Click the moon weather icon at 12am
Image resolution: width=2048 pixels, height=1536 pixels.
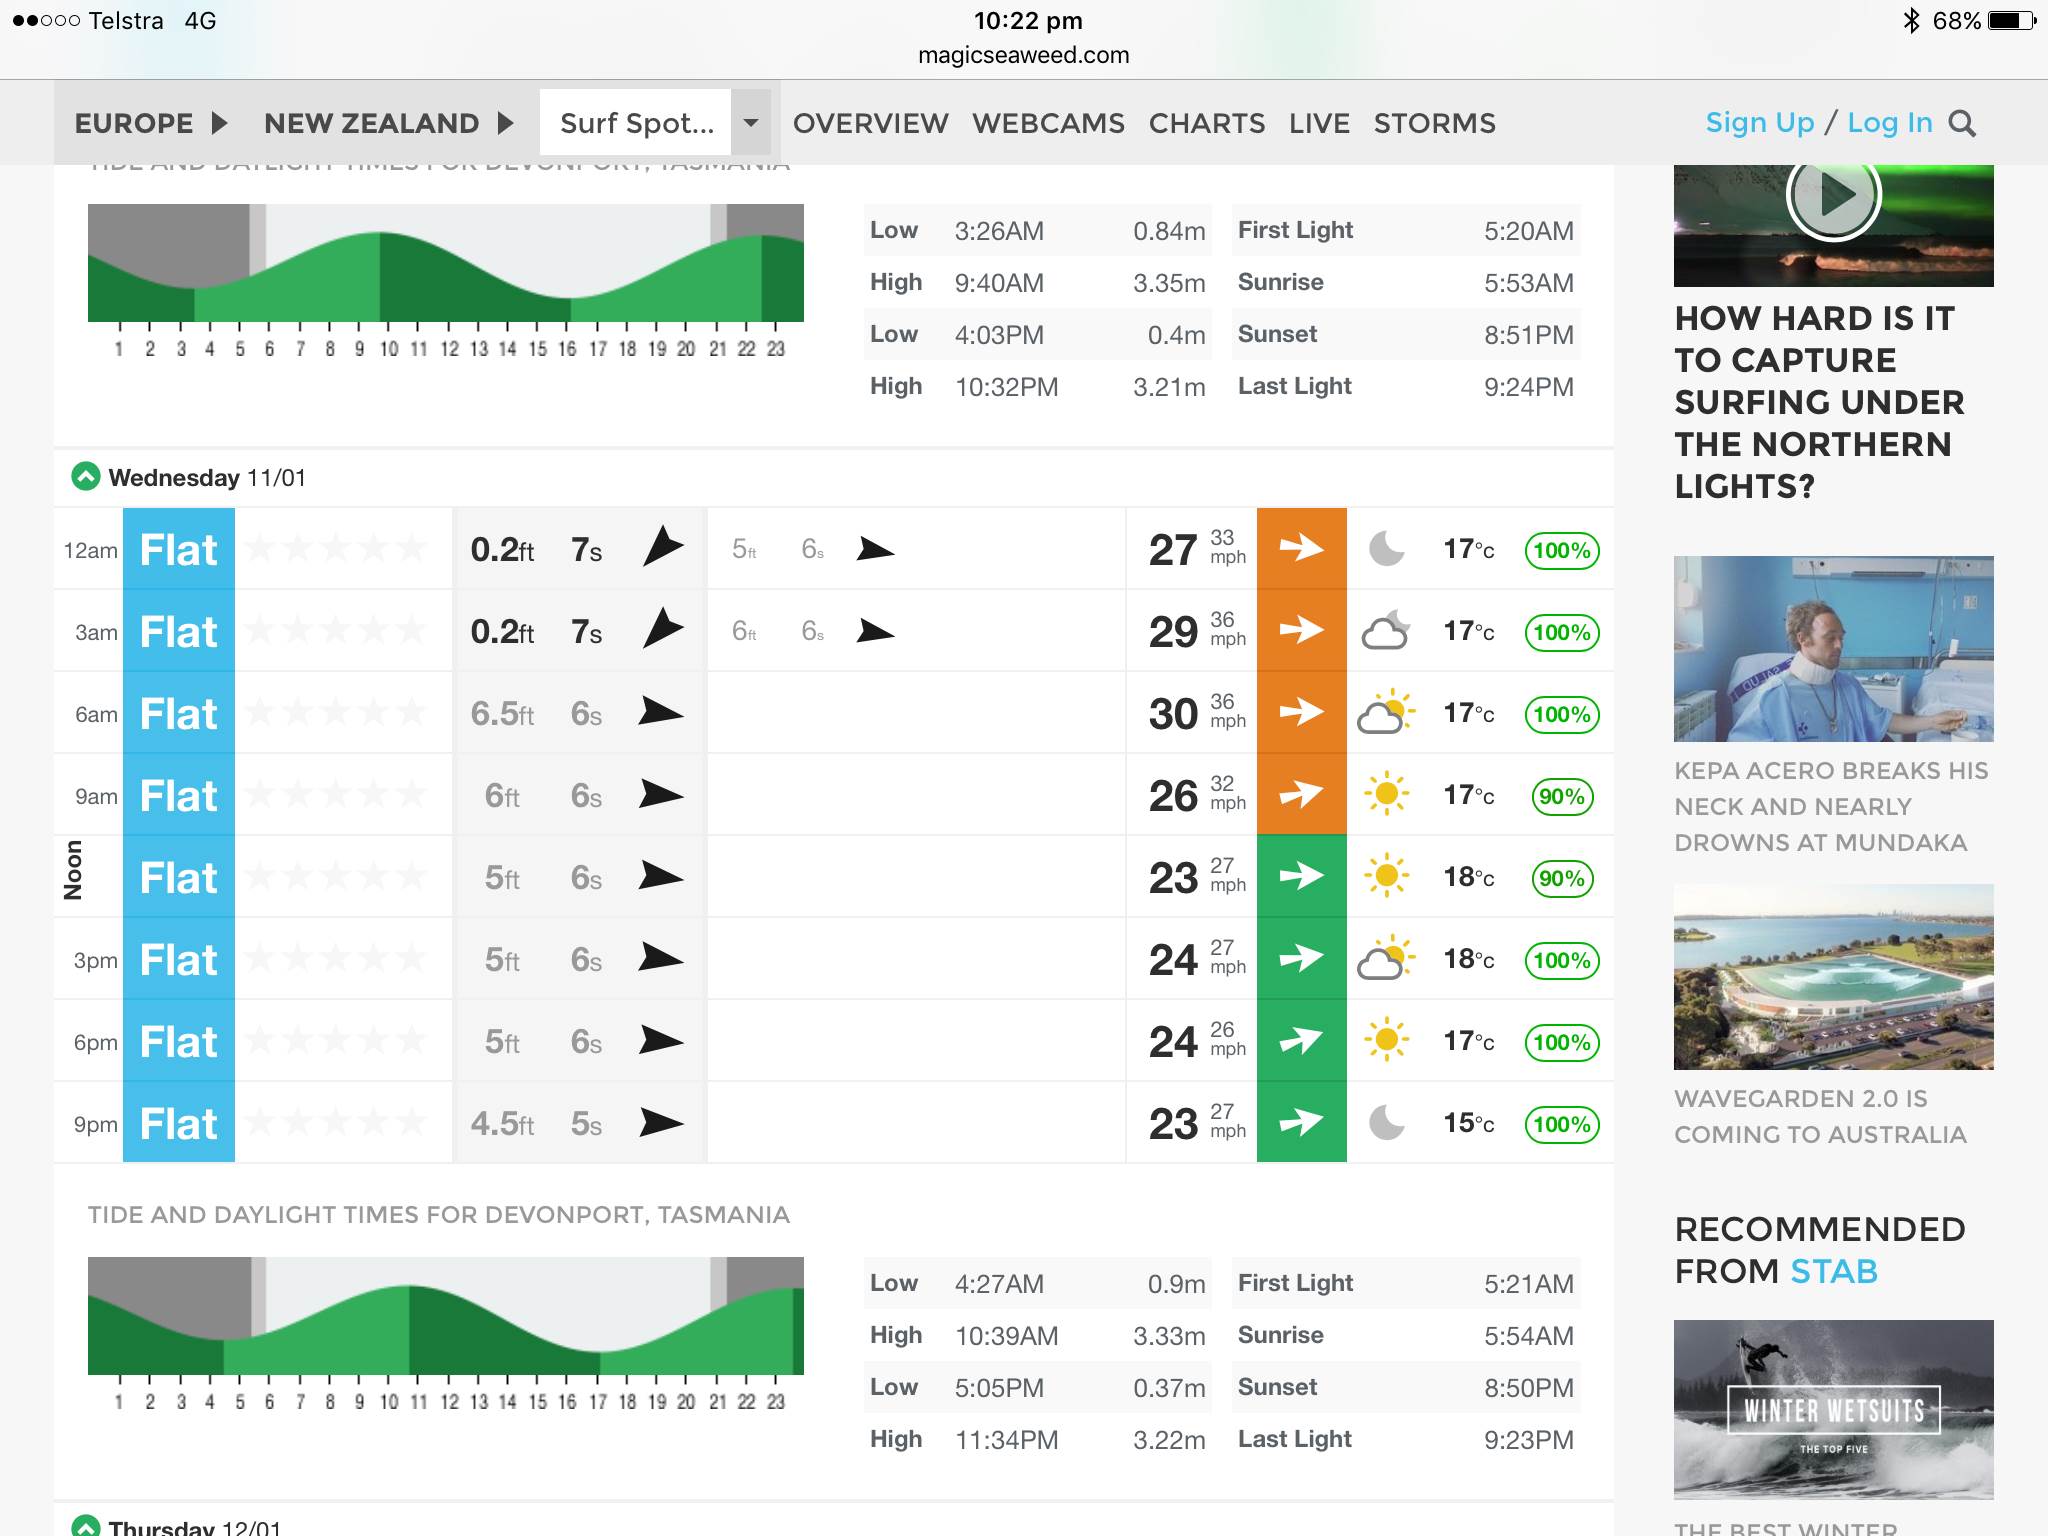(1386, 548)
